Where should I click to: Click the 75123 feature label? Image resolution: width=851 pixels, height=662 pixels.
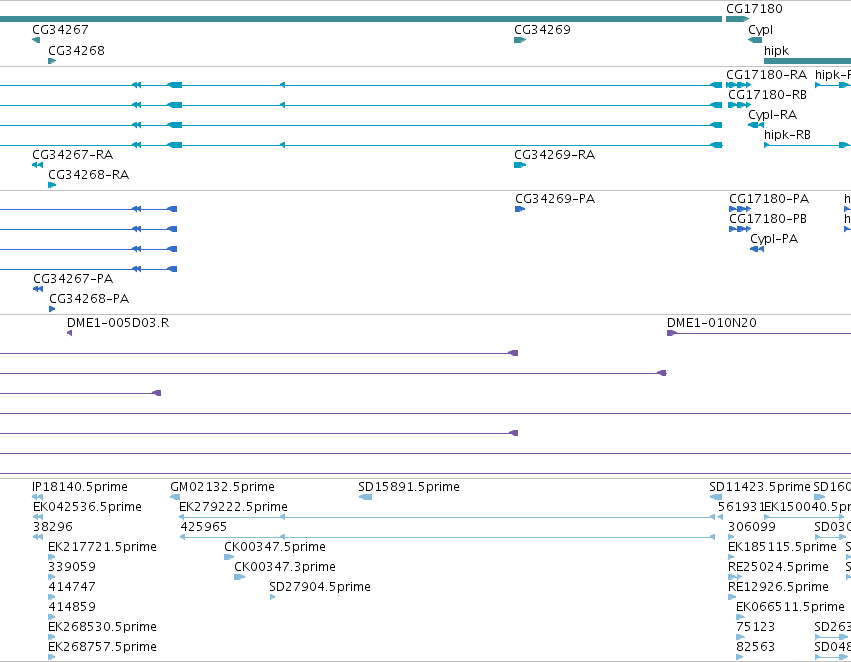point(755,627)
